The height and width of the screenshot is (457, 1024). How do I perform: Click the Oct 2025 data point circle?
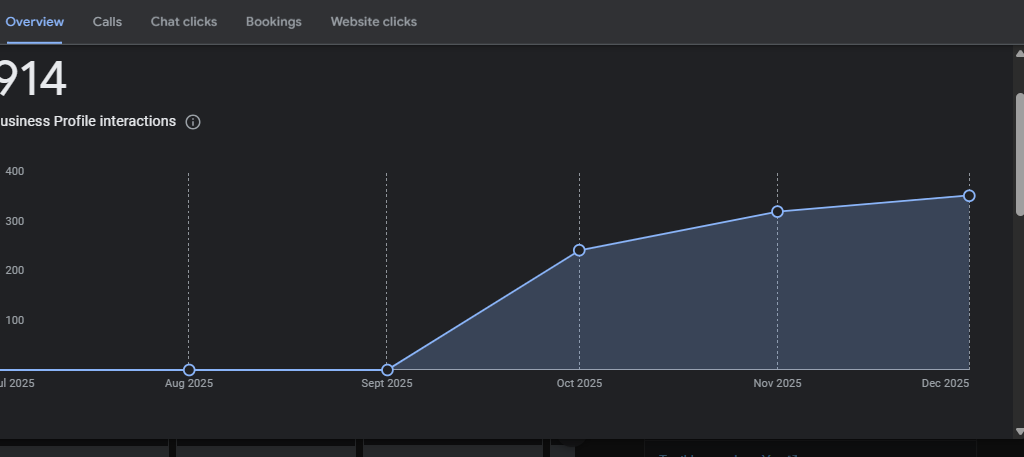point(579,250)
